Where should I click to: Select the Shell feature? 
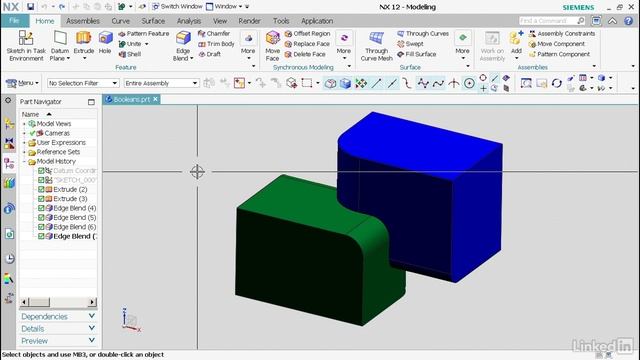pyautogui.click(x=130, y=54)
